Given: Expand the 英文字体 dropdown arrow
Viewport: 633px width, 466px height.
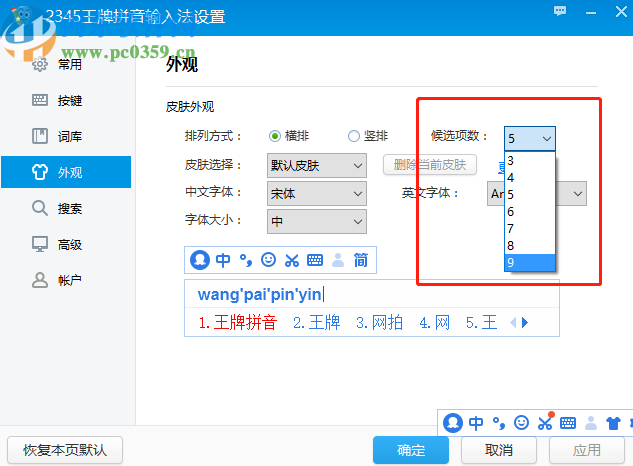Looking at the screenshot, I should (x=578, y=194).
